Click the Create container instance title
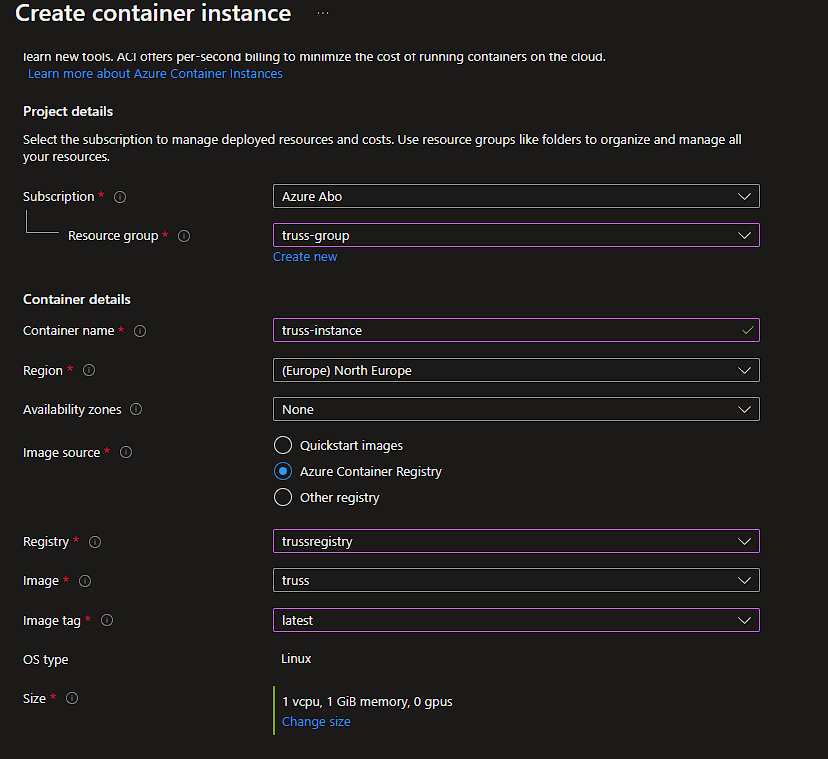Image resolution: width=828 pixels, height=759 pixels. pyautogui.click(x=153, y=13)
